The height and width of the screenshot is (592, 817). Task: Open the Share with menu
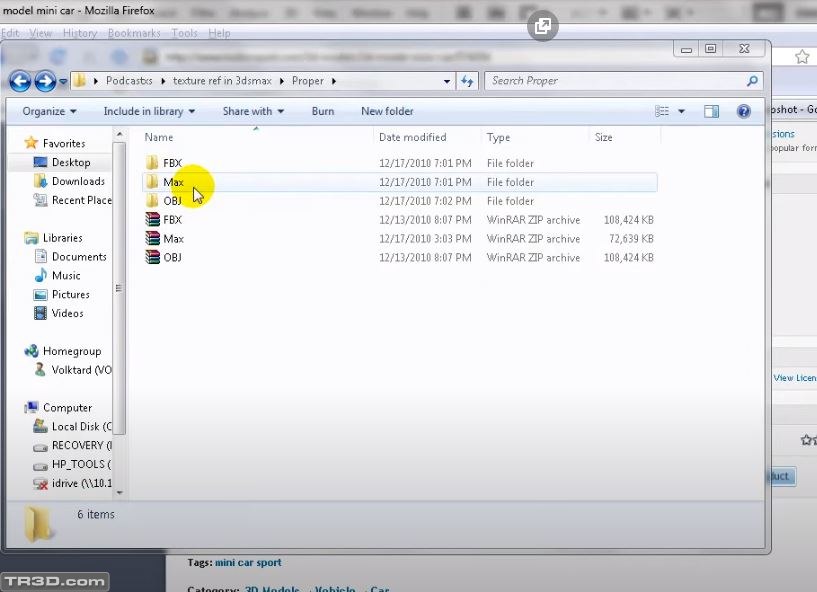click(253, 111)
